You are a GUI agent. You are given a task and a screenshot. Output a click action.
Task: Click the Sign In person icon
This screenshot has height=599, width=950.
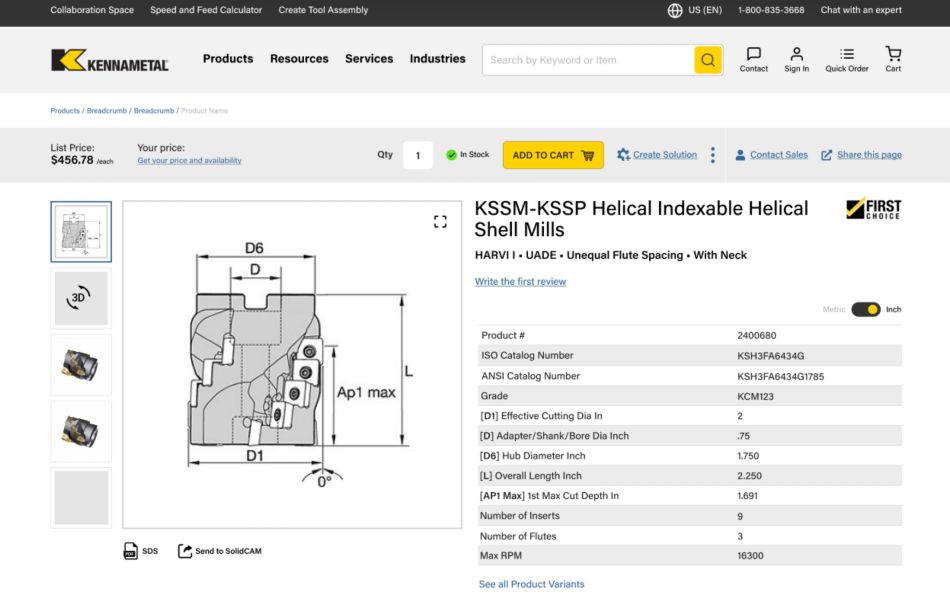797,54
